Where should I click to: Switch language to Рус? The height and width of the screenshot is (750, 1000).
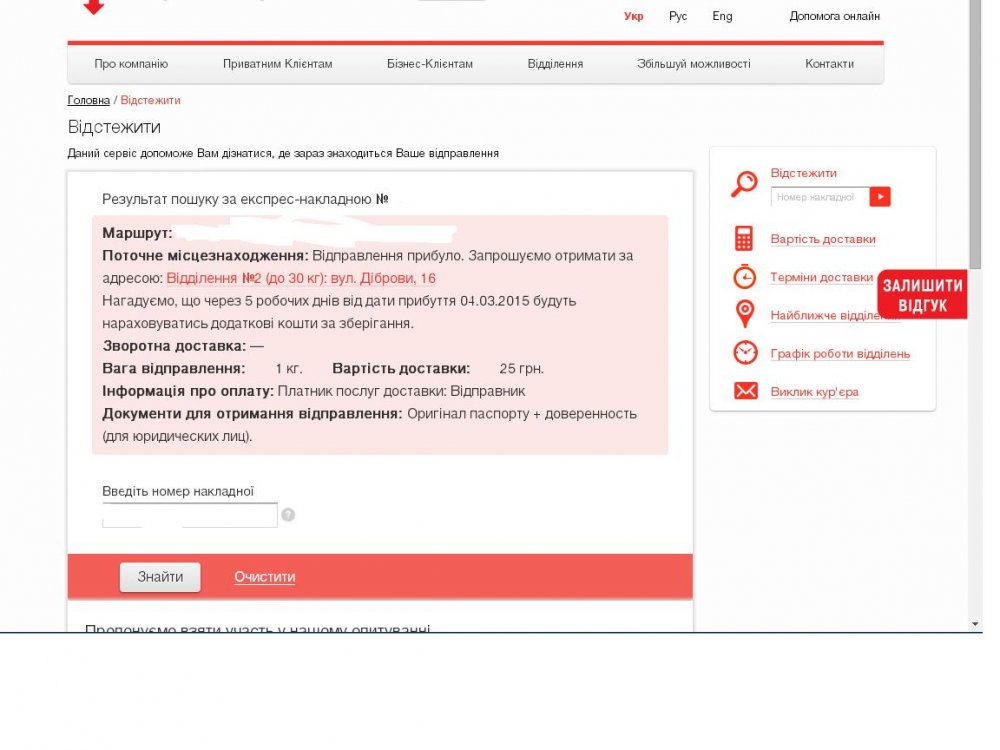click(x=677, y=16)
